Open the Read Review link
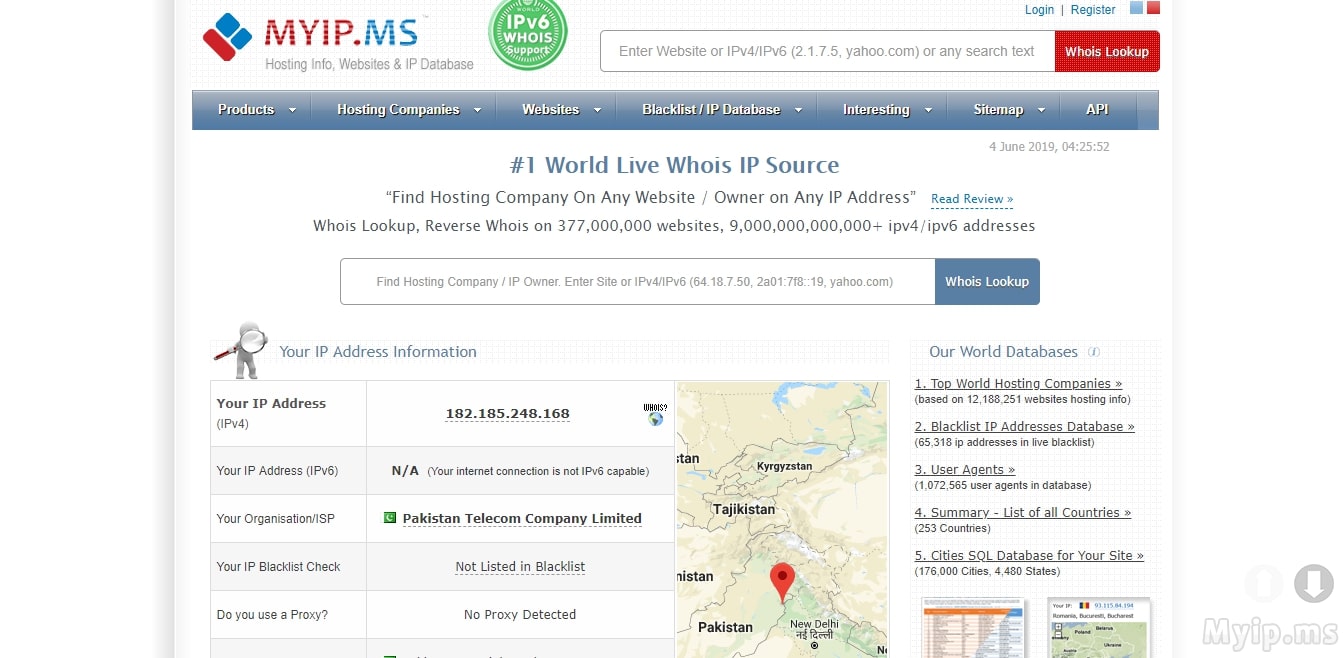The image size is (1343, 658). [x=972, y=199]
